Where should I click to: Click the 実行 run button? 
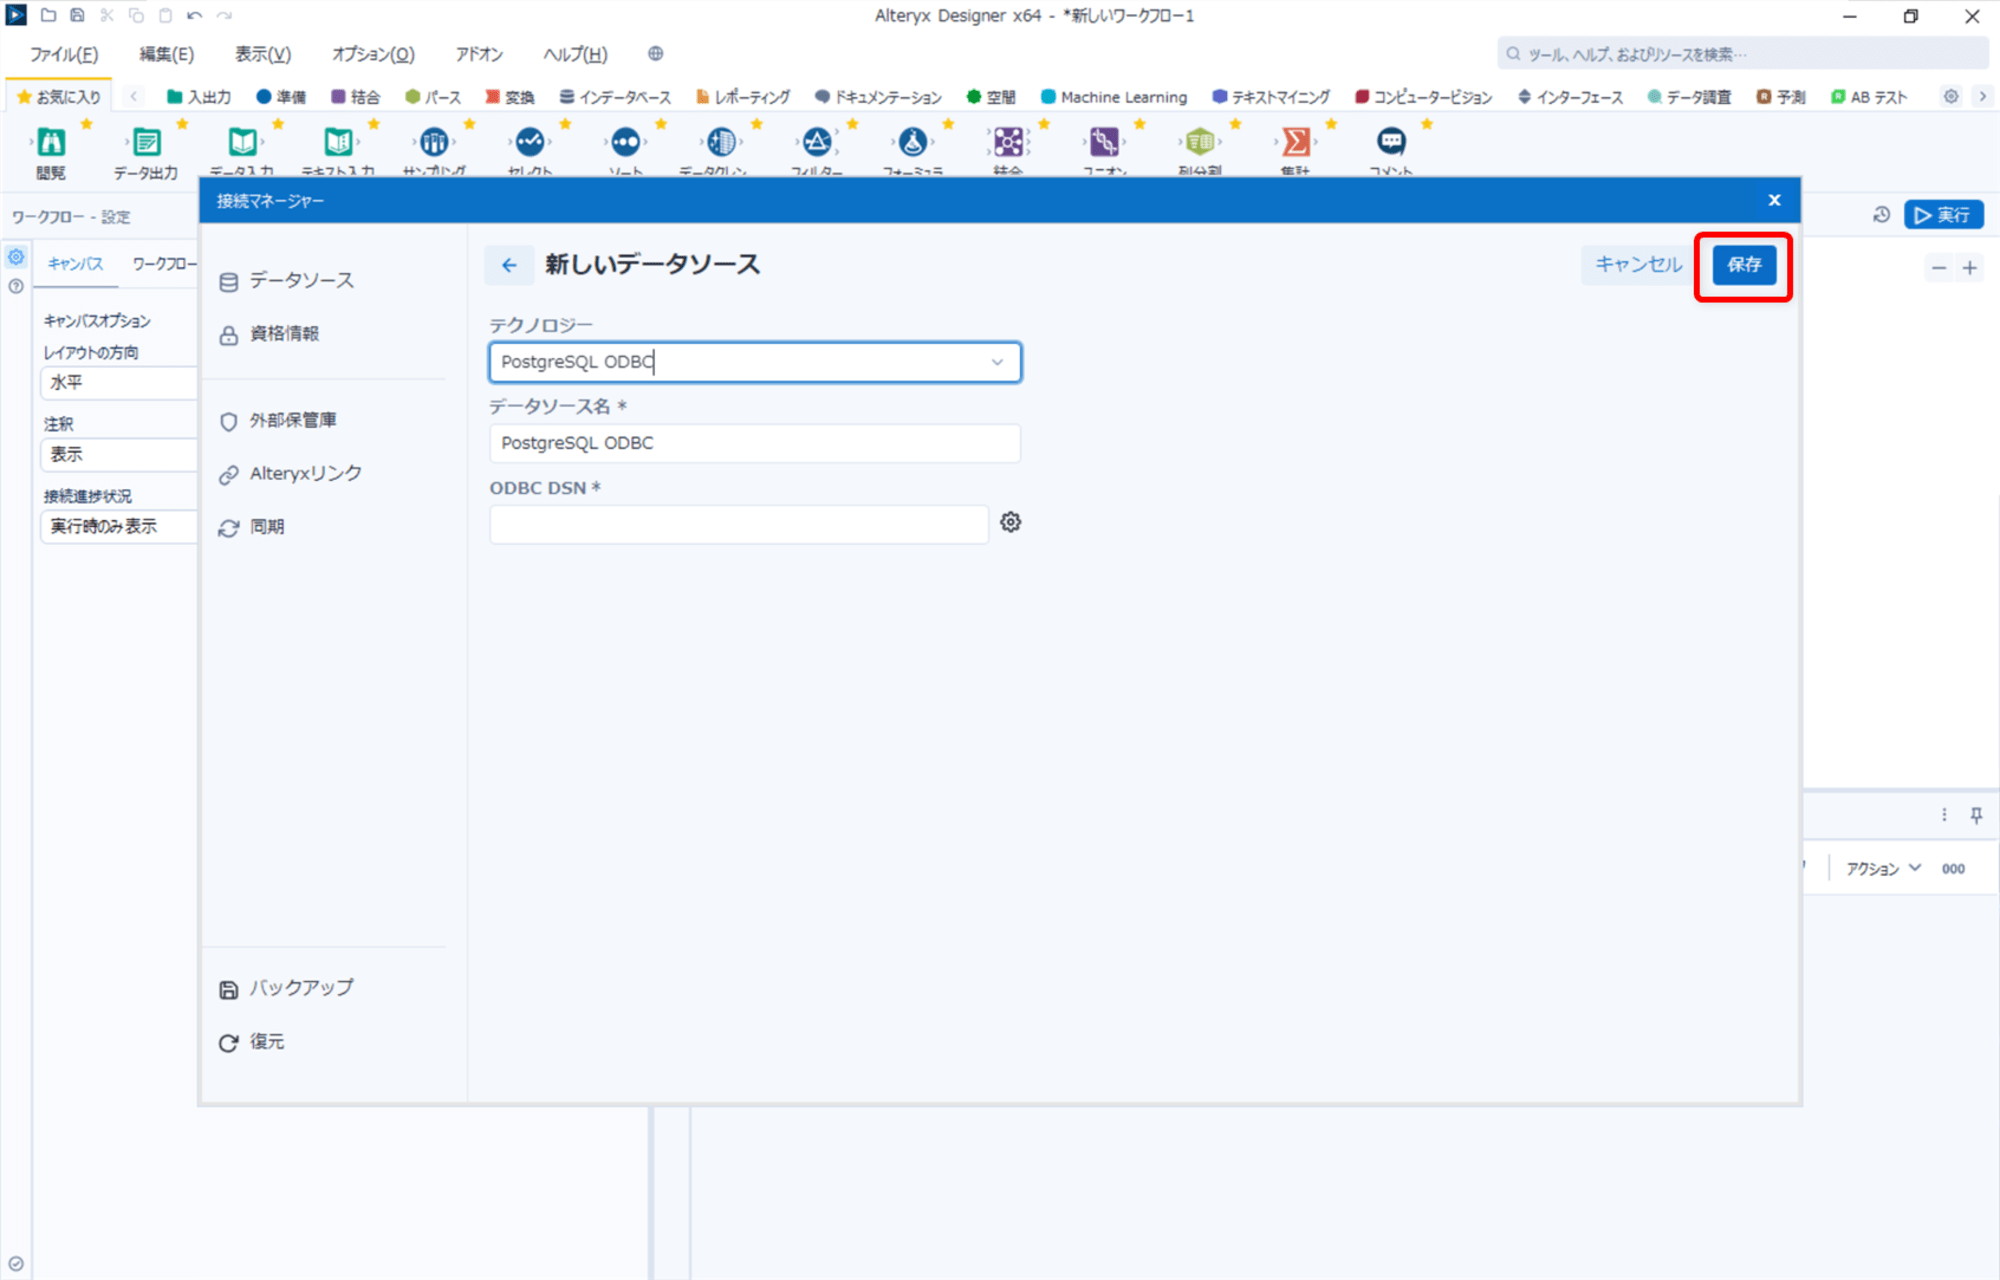(1943, 215)
